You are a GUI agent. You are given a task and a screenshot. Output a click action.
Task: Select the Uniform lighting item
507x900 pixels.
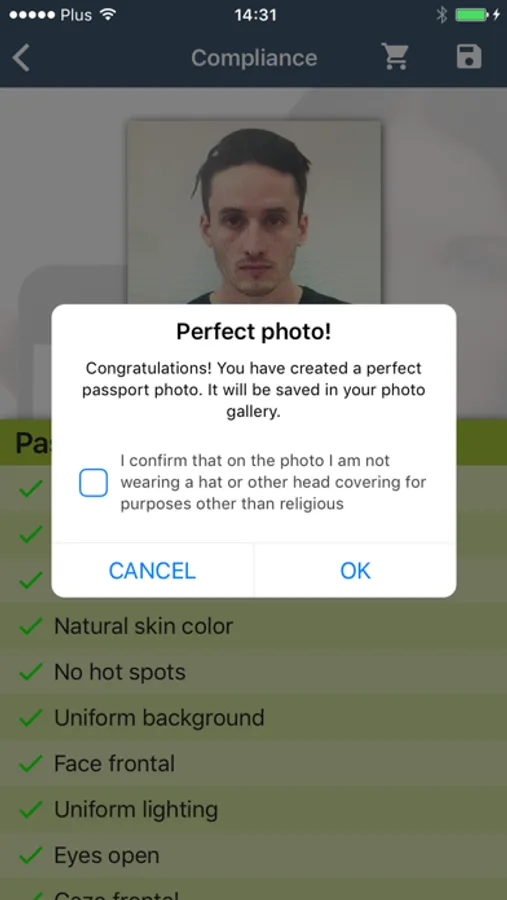(x=253, y=809)
